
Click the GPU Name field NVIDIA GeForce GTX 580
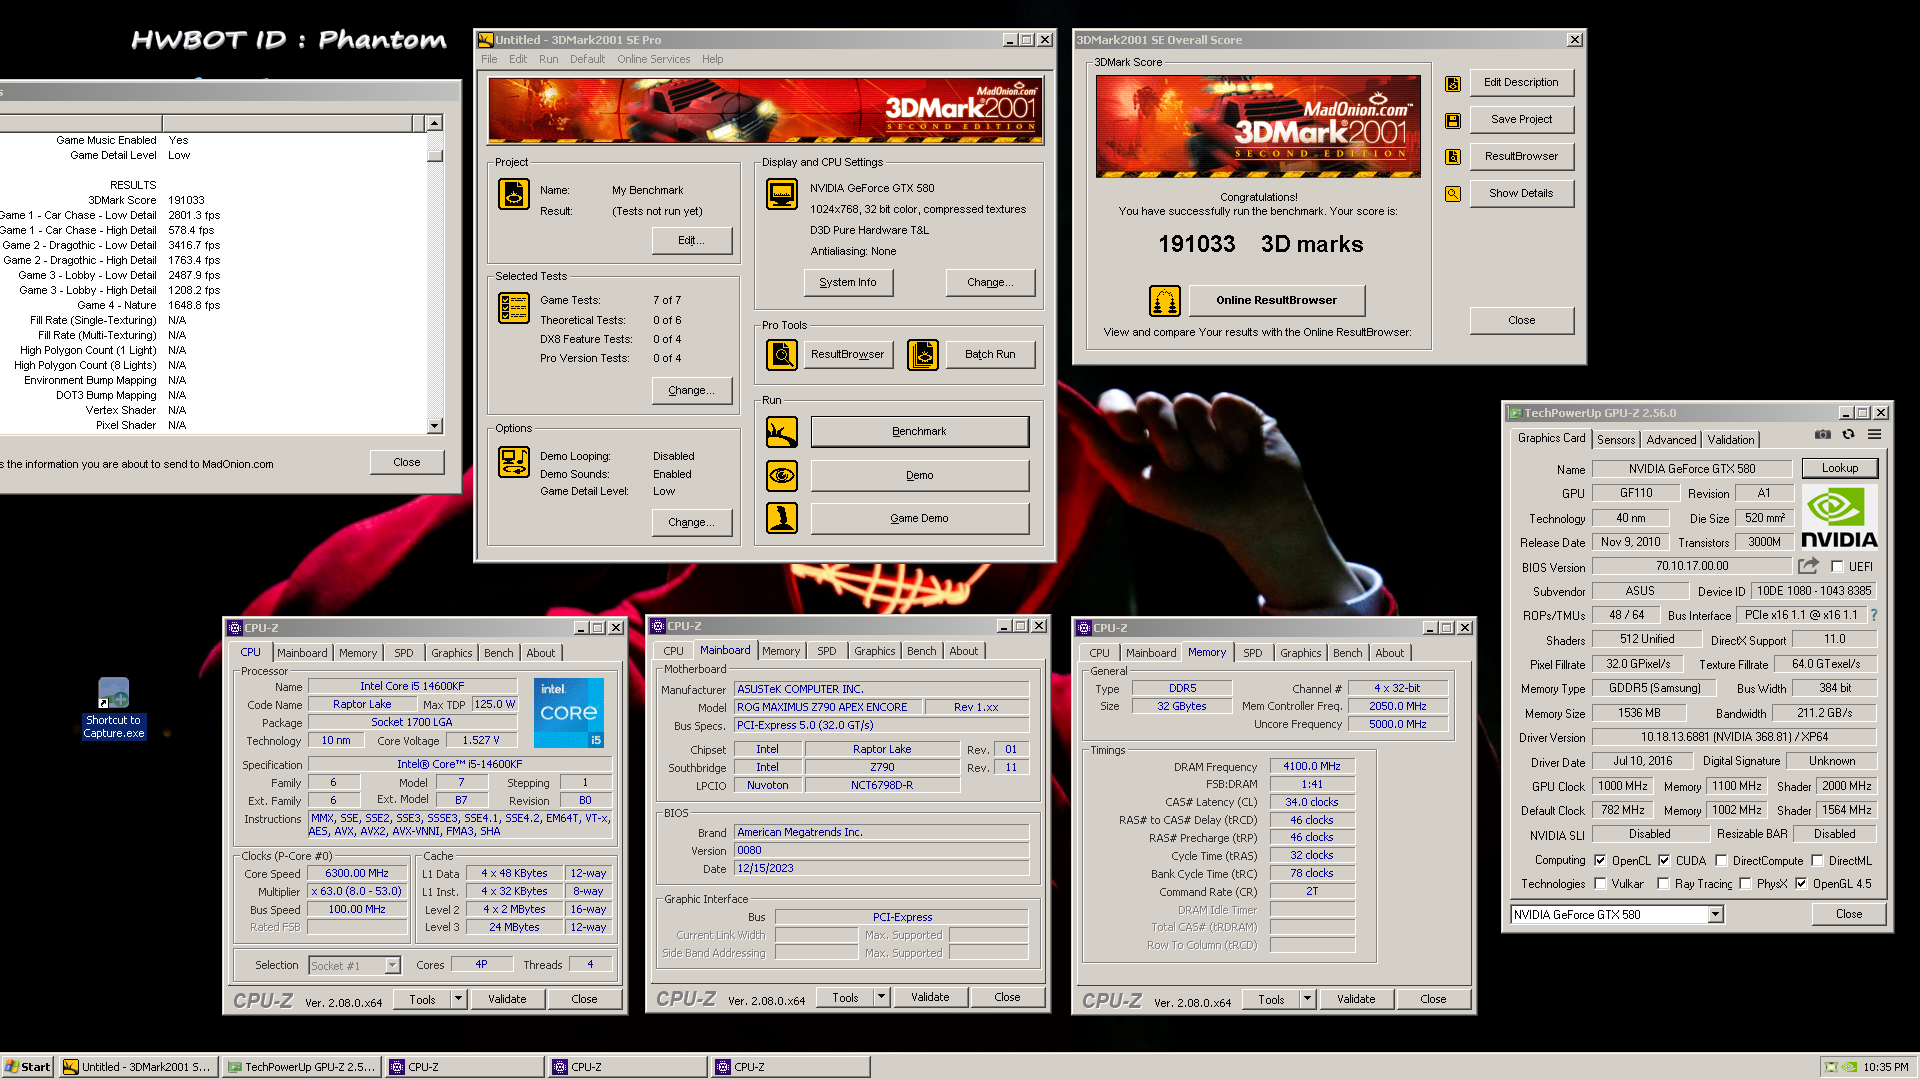1691,468
